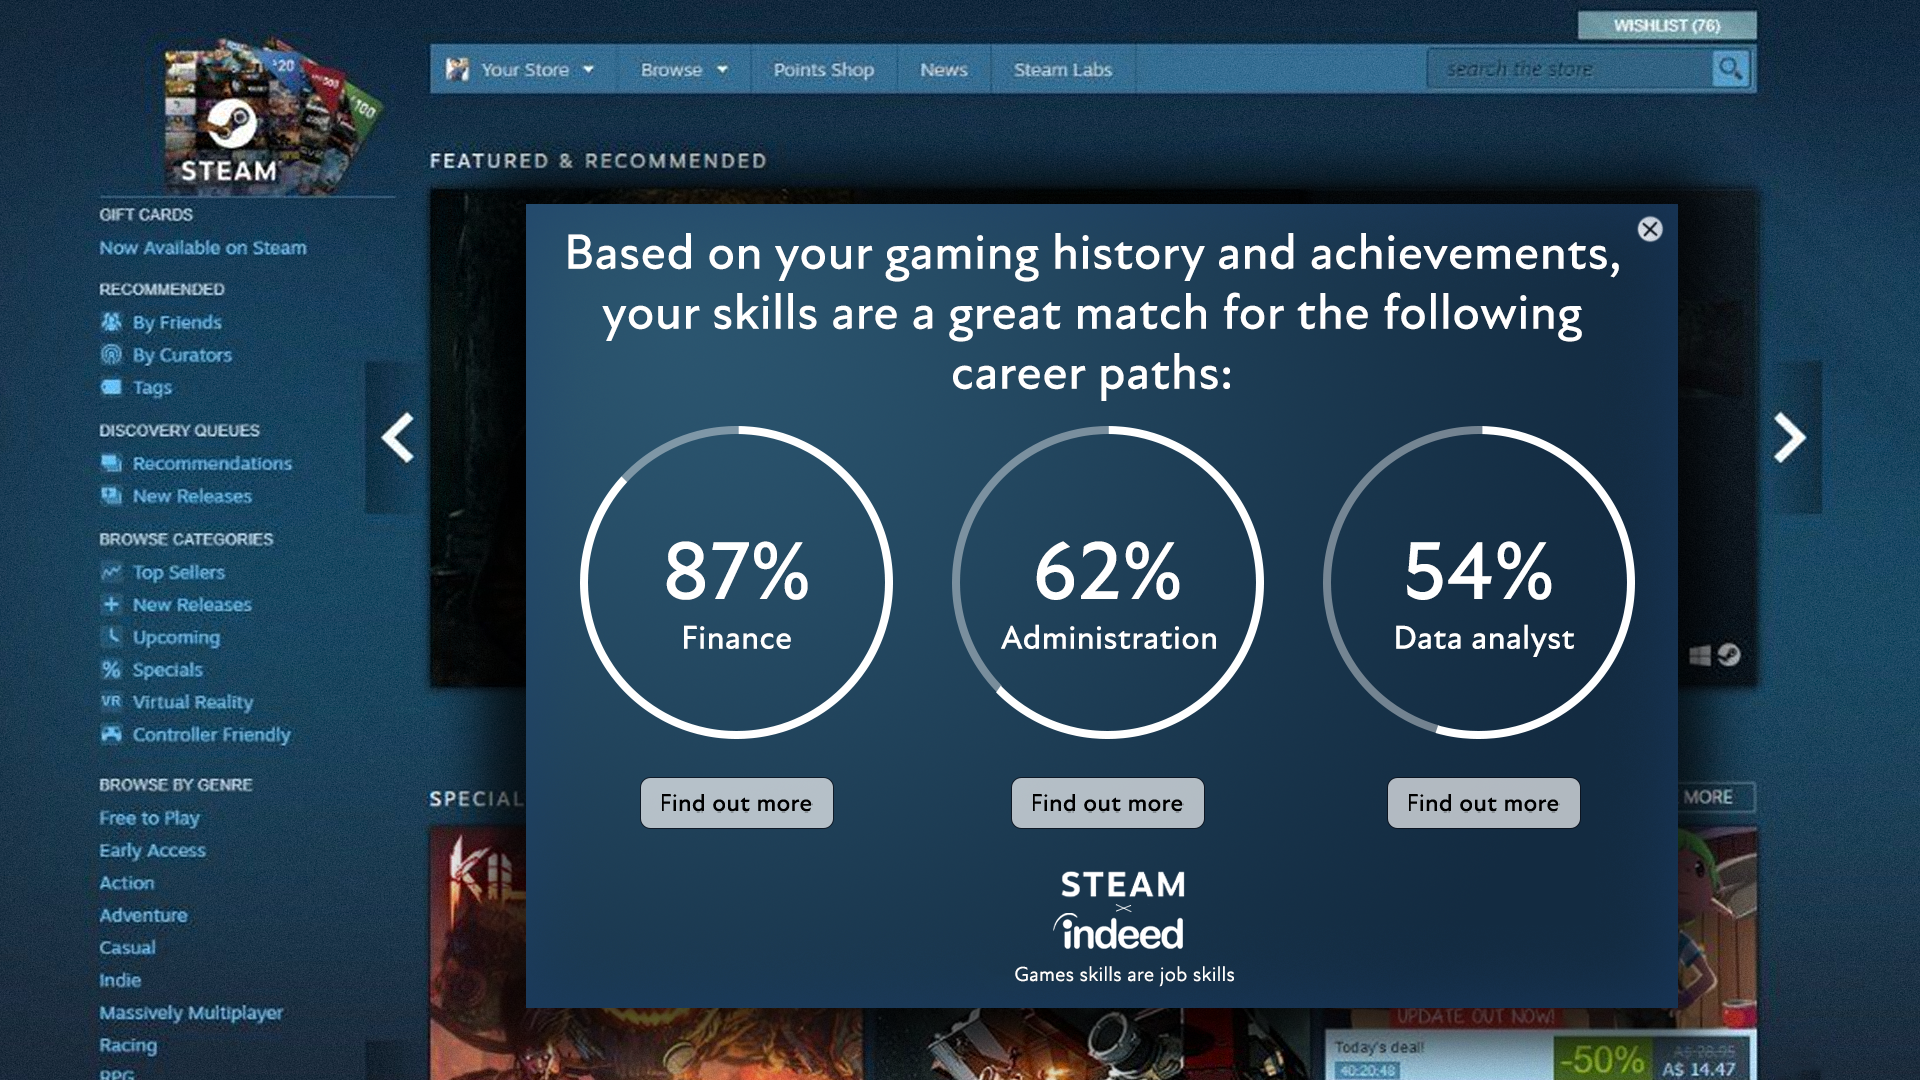Viewport: 1920px width, 1080px height.
Task: Browse the Massively Multiplayer genre
Action: 190,1013
